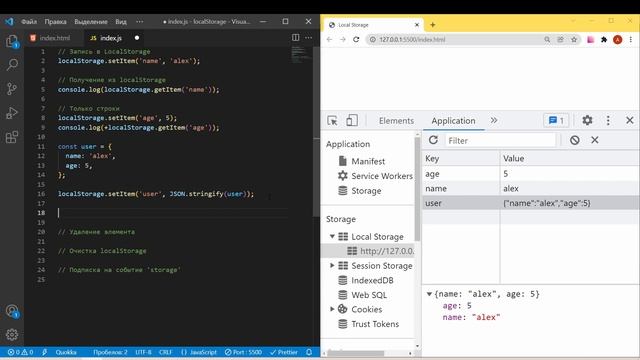Switch to the Application tab
Viewport: 640px width, 360px height.
click(x=453, y=121)
